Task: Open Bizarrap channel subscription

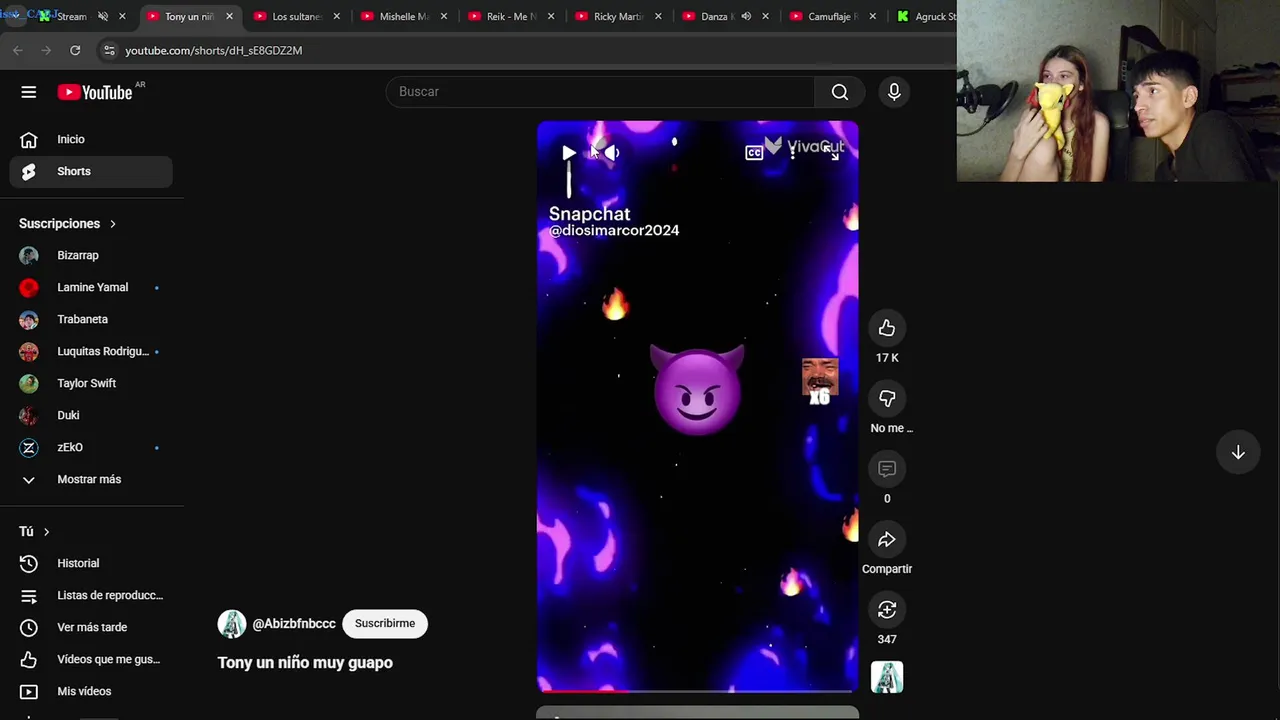Action: pyautogui.click(x=91, y=255)
